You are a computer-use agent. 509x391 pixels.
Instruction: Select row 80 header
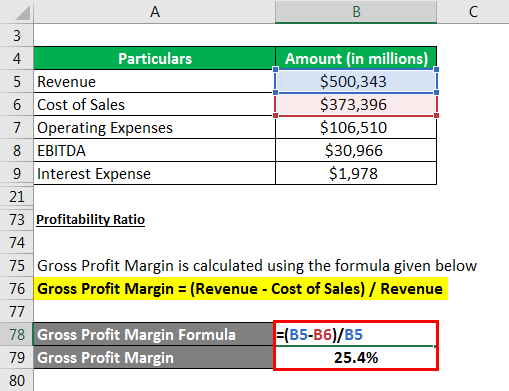tap(17, 380)
